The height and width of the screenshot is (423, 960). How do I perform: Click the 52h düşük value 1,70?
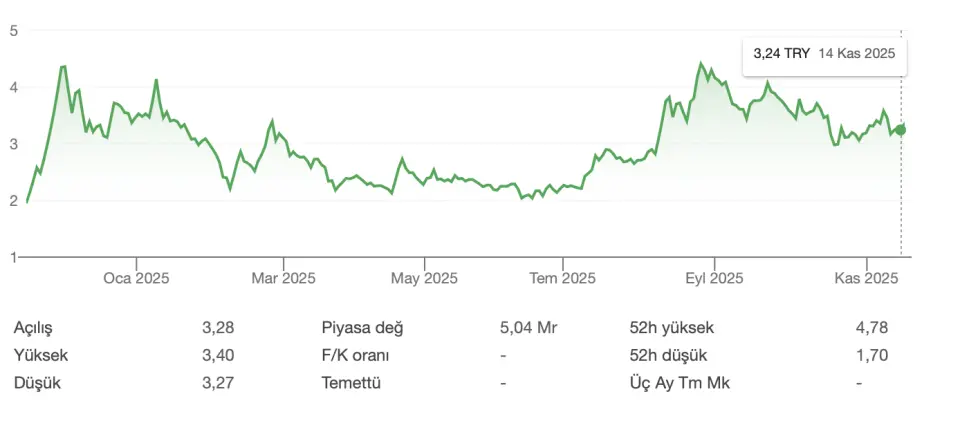pyautogui.click(x=872, y=355)
